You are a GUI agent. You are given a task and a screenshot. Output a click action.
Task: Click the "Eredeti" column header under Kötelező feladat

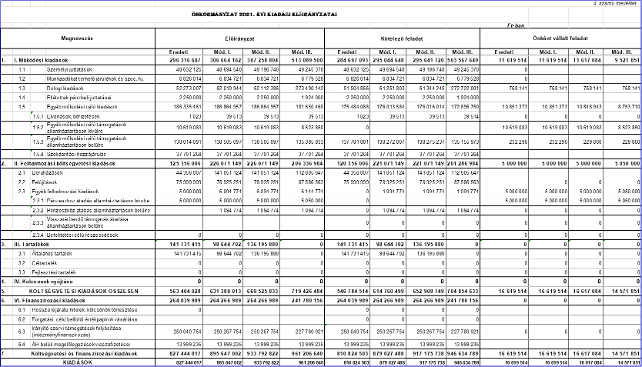pos(347,52)
